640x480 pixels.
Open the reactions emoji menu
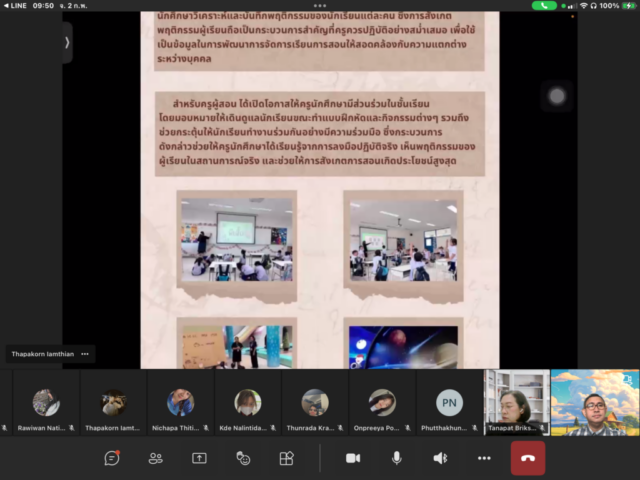coord(243,458)
